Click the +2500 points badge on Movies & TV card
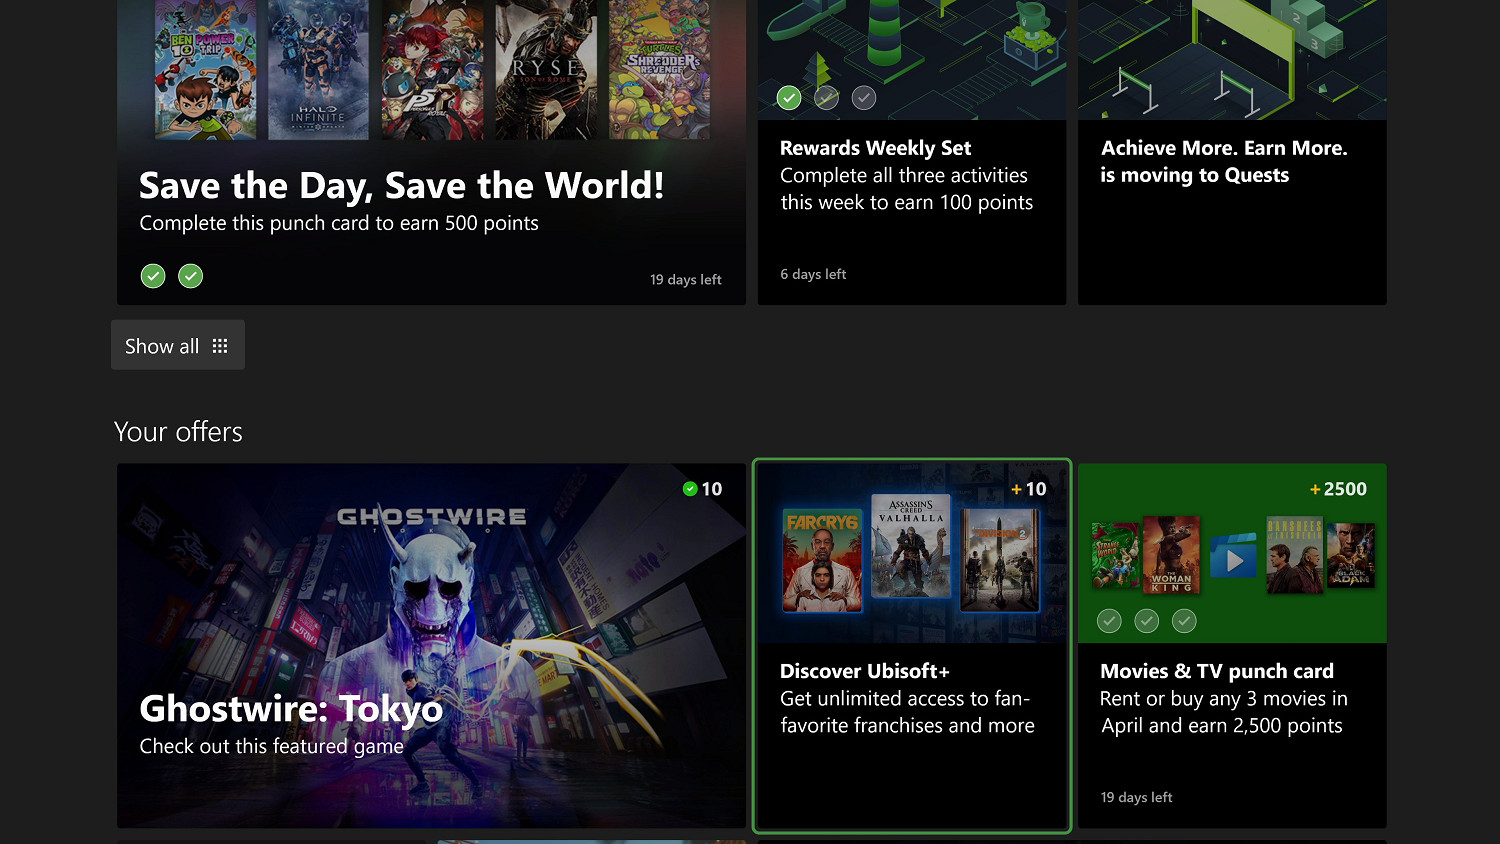This screenshot has width=1500, height=844. click(1337, 489)
